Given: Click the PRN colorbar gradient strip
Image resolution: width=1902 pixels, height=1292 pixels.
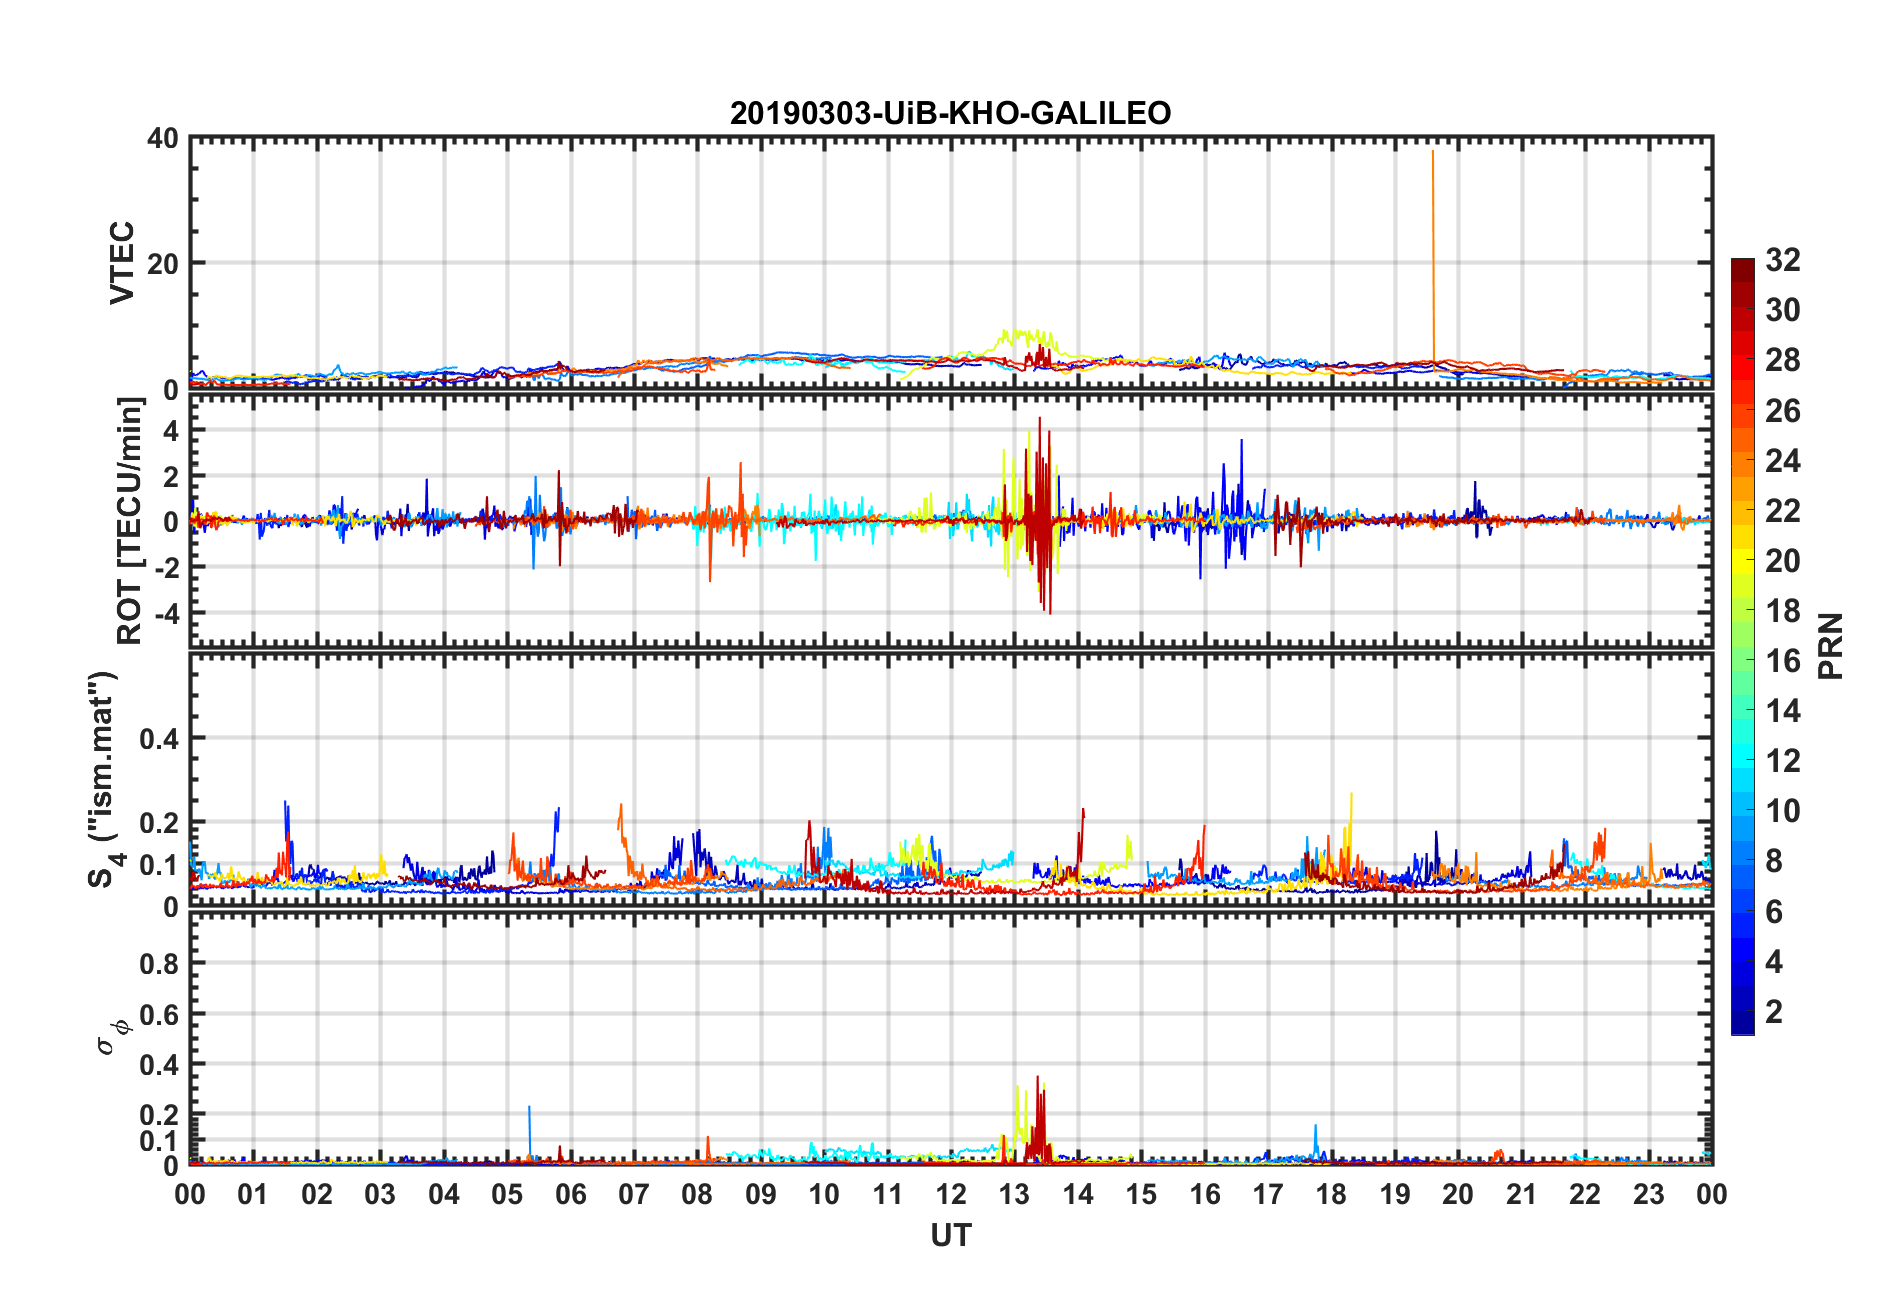Looking at the screenshot, I should 1742,647.
